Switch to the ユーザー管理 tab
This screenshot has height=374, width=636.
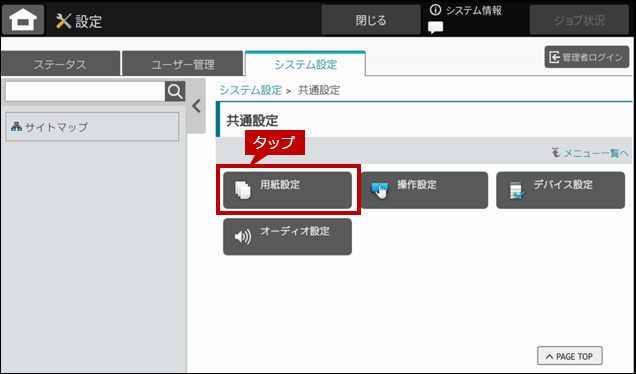pyautogui.click(x=183, y=64)
